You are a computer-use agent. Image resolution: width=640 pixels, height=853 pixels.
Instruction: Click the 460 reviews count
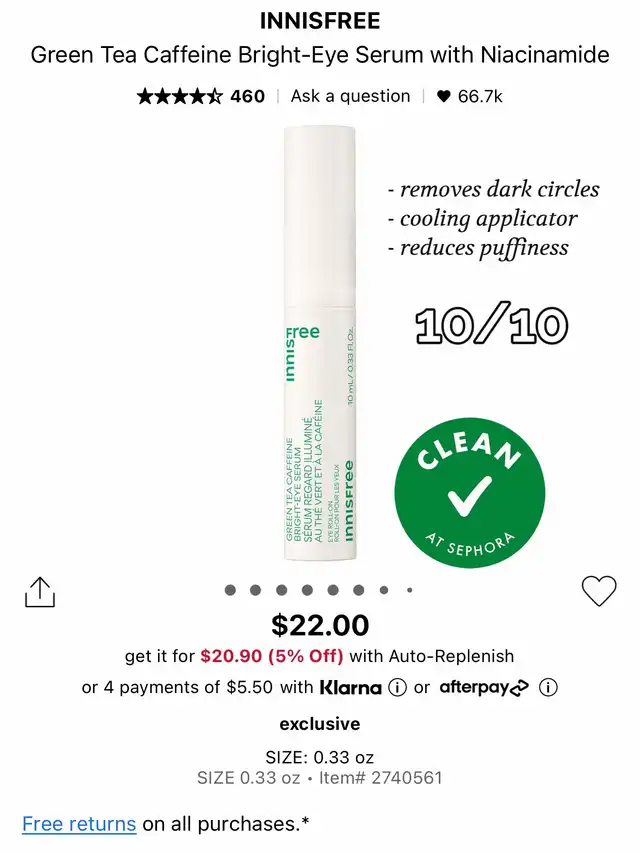(x=248, y=97)
